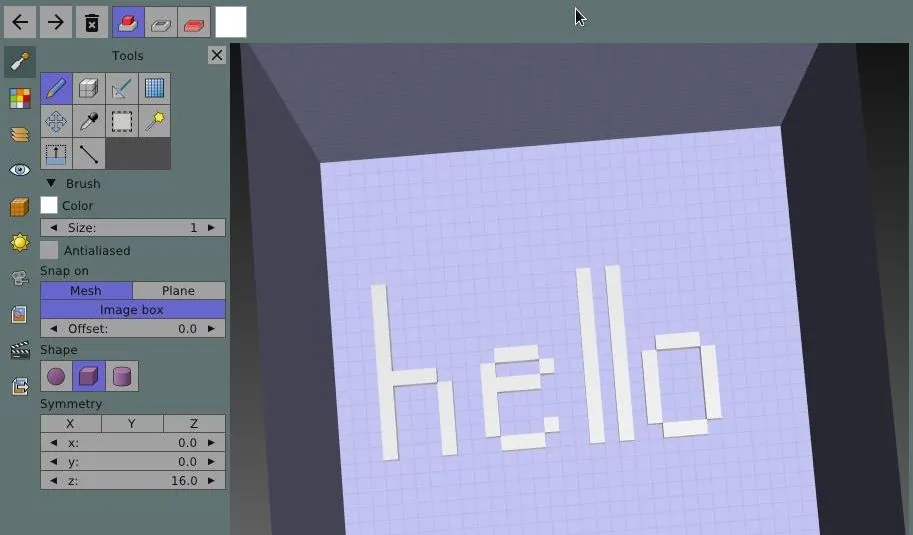
Task: Toggle symmetry on the Y axis
Action: tap(132, 424)
